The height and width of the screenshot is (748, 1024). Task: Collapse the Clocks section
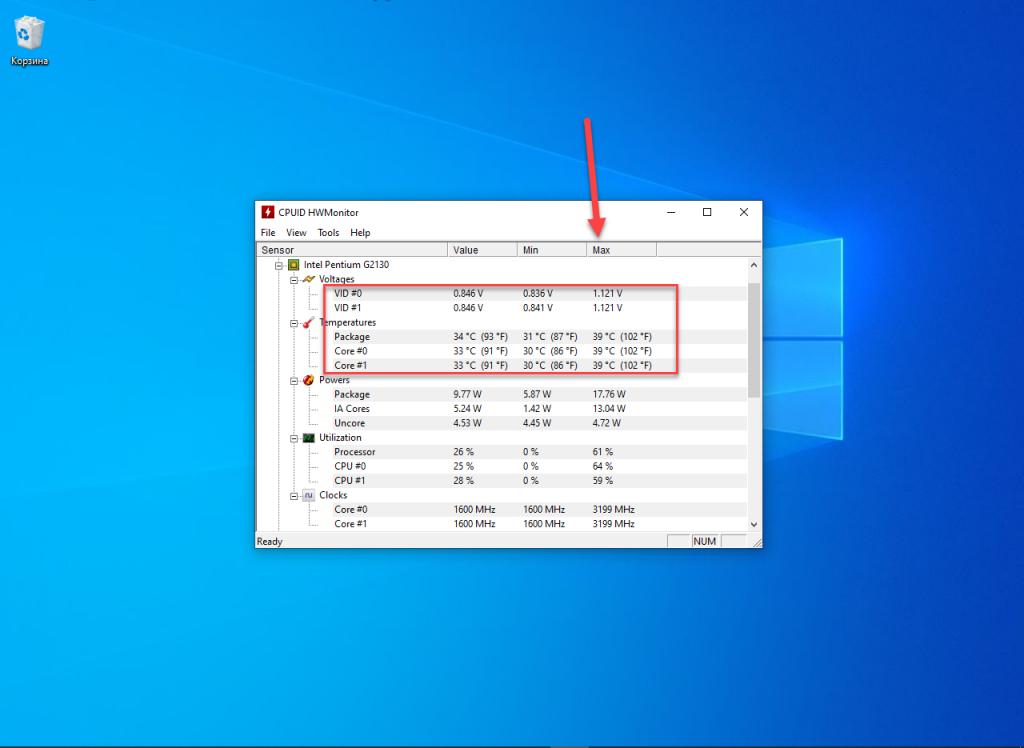click(294, 496)
